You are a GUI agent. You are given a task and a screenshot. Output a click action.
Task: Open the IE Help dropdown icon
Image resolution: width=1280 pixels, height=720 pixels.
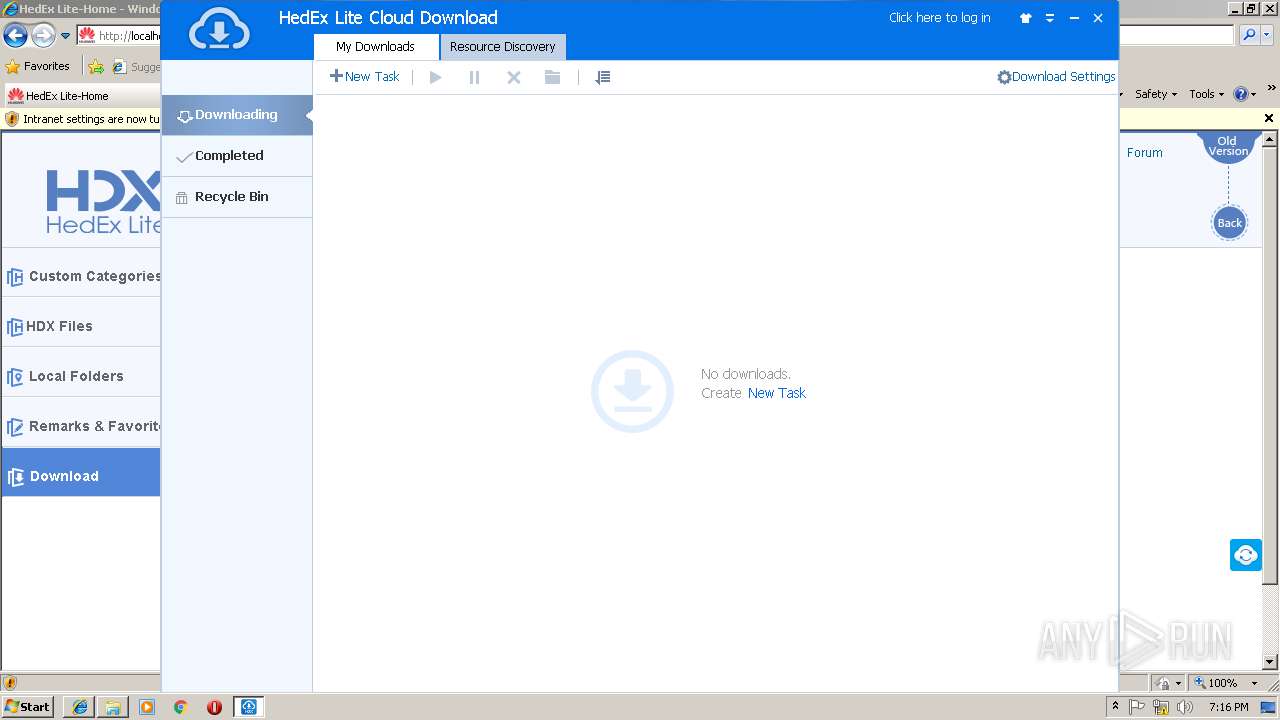[x=1245, y=94]
